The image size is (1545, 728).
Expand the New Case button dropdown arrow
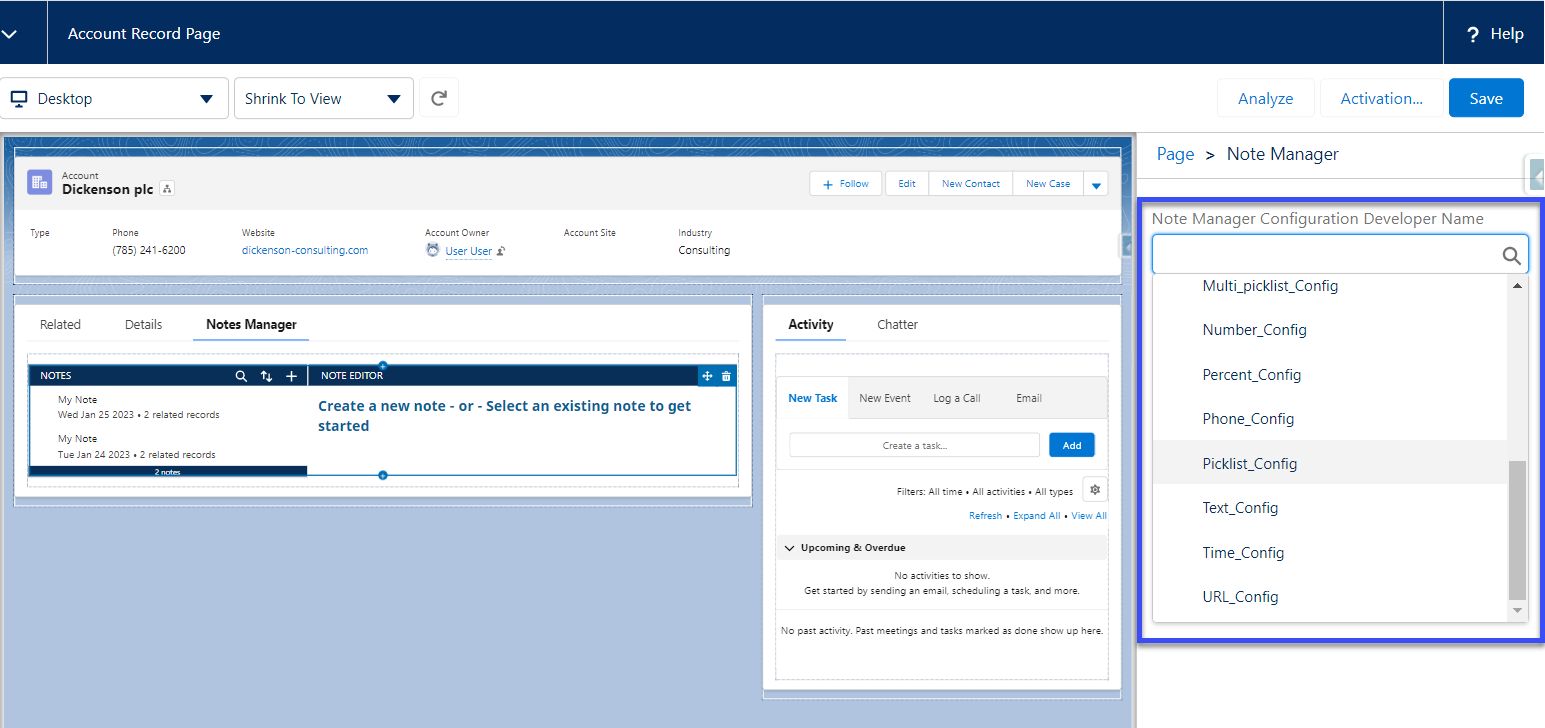tap(1096, 183)
